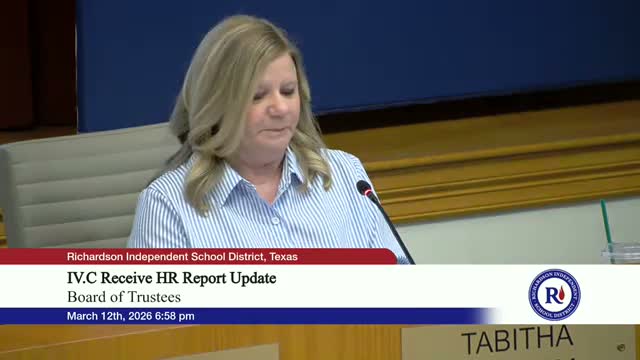
Task: Click the TABITHA name placard
Action: [519, 342]
